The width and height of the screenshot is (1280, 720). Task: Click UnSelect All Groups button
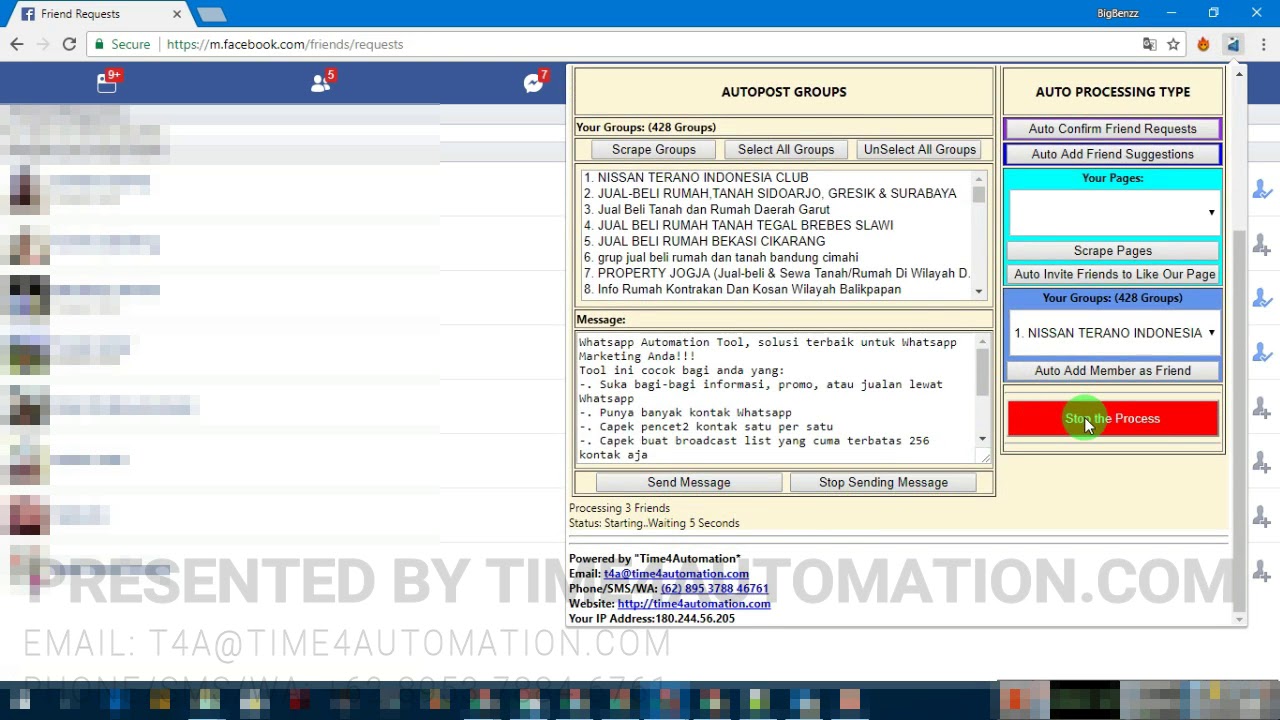pyautogui.click(x=920, y=150)
